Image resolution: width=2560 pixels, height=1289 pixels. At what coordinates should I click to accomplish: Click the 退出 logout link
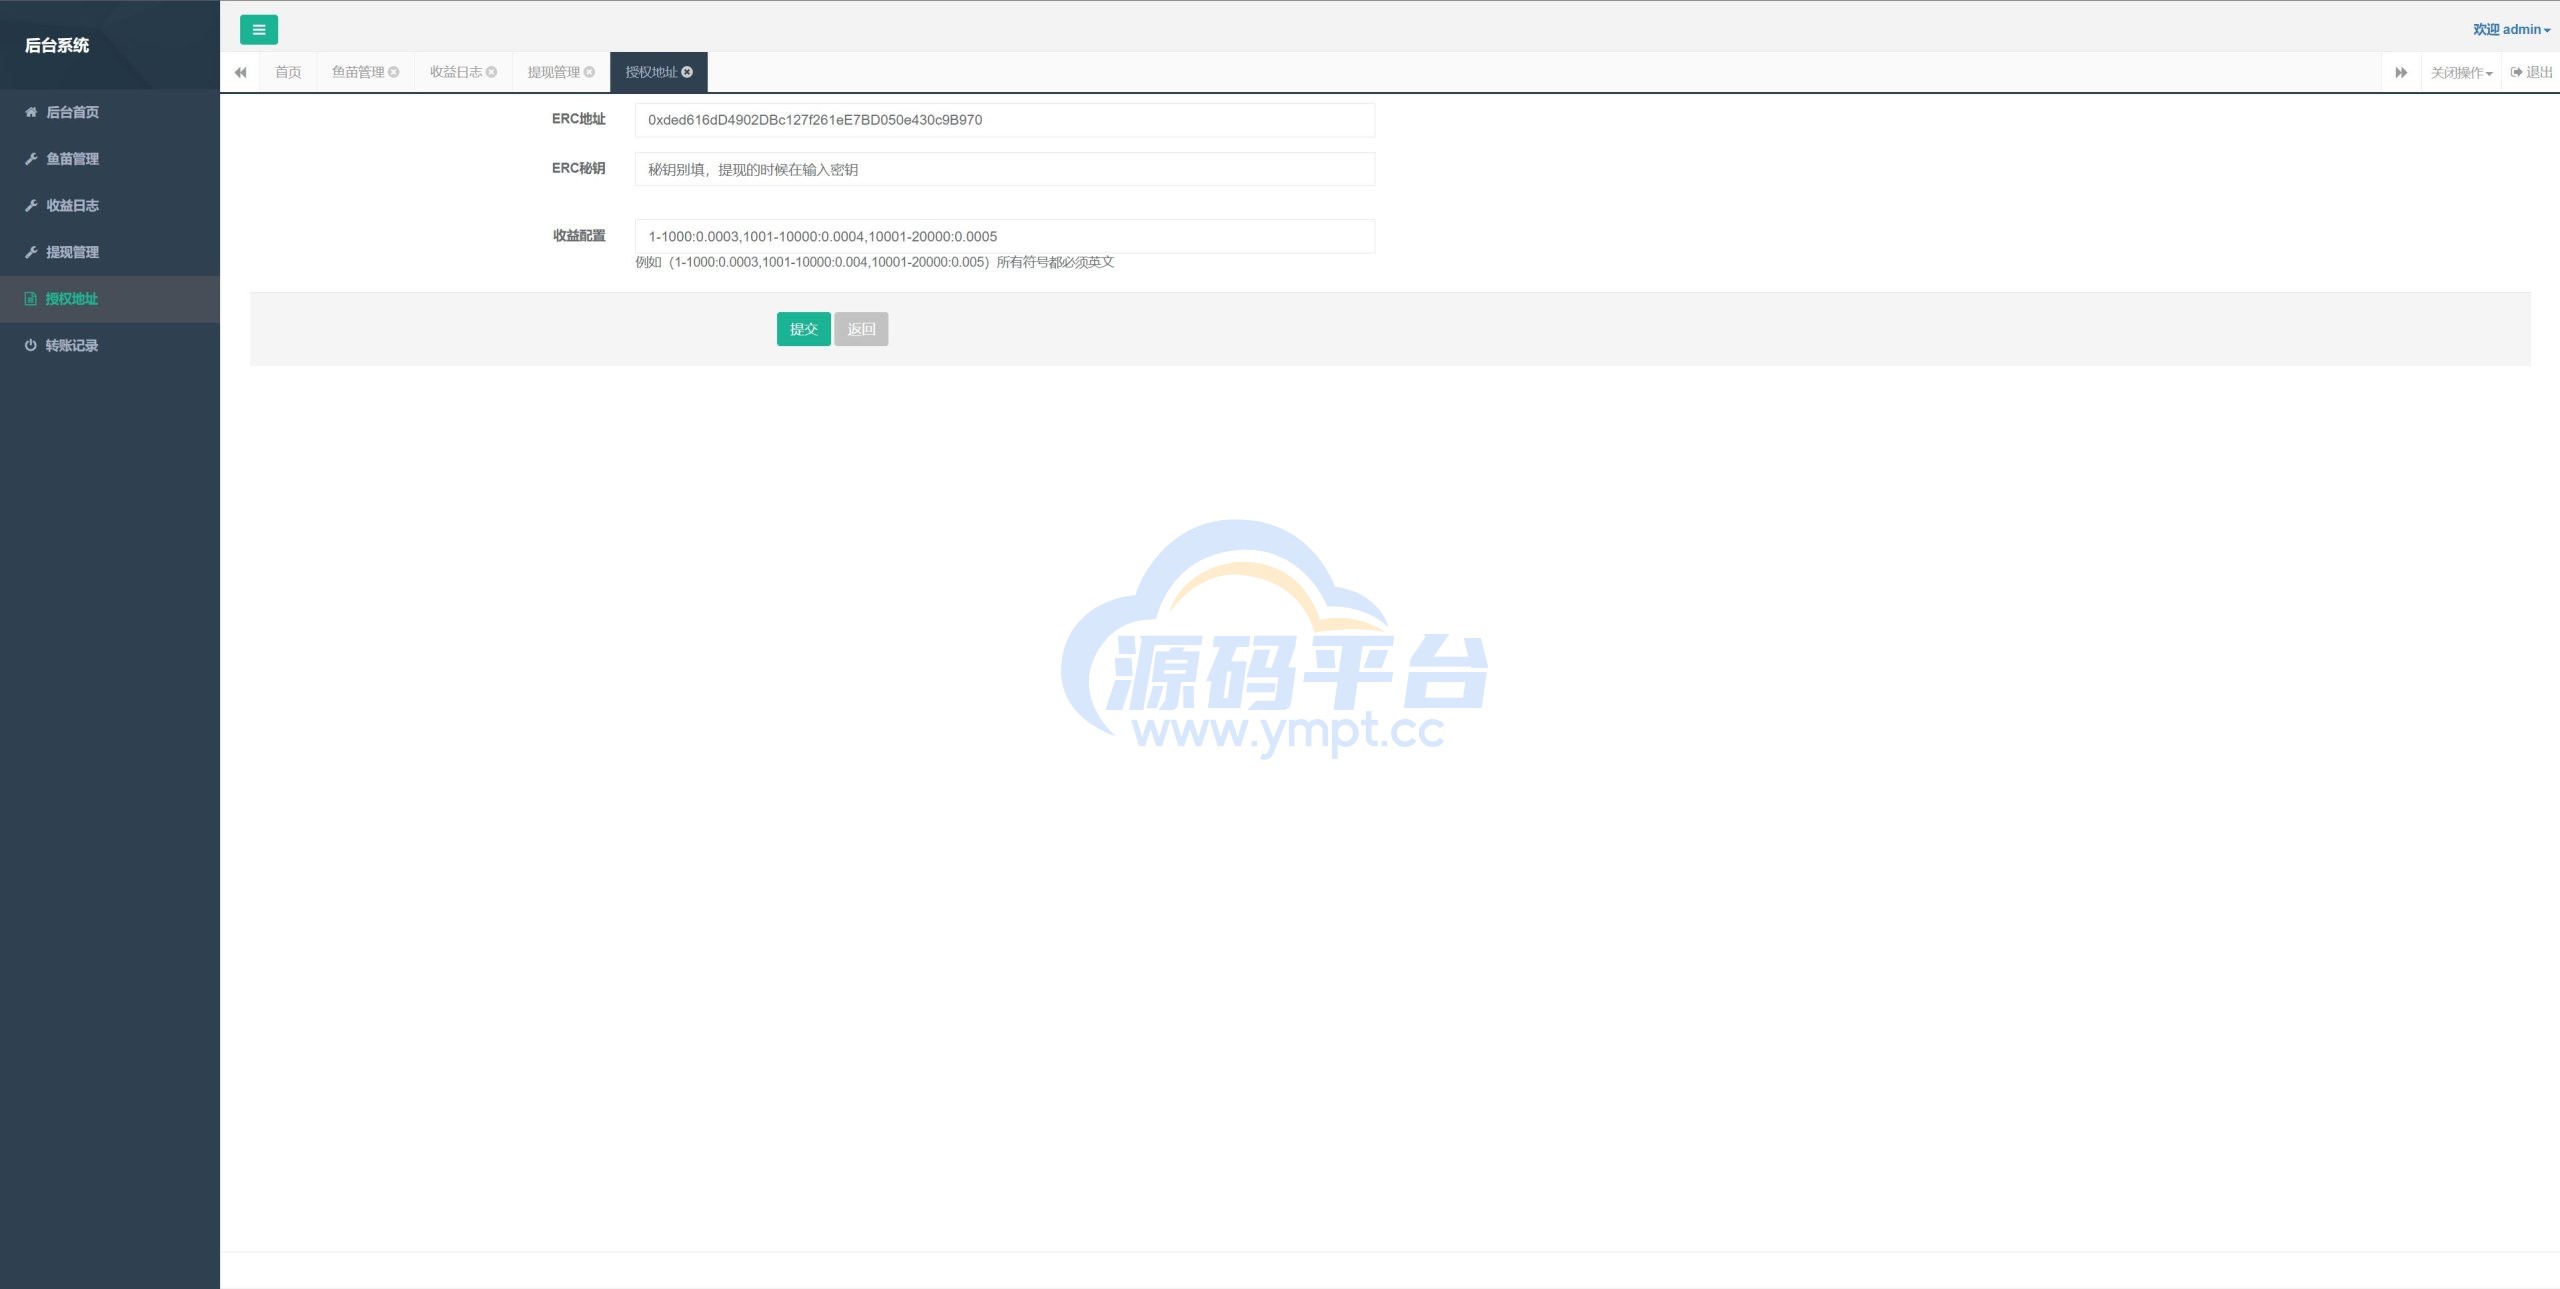click(2531, 72)
